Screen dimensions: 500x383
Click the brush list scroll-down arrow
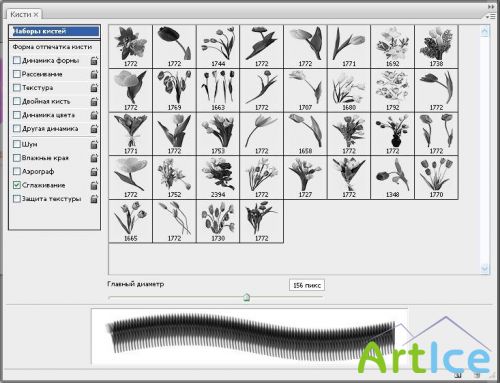485,268
